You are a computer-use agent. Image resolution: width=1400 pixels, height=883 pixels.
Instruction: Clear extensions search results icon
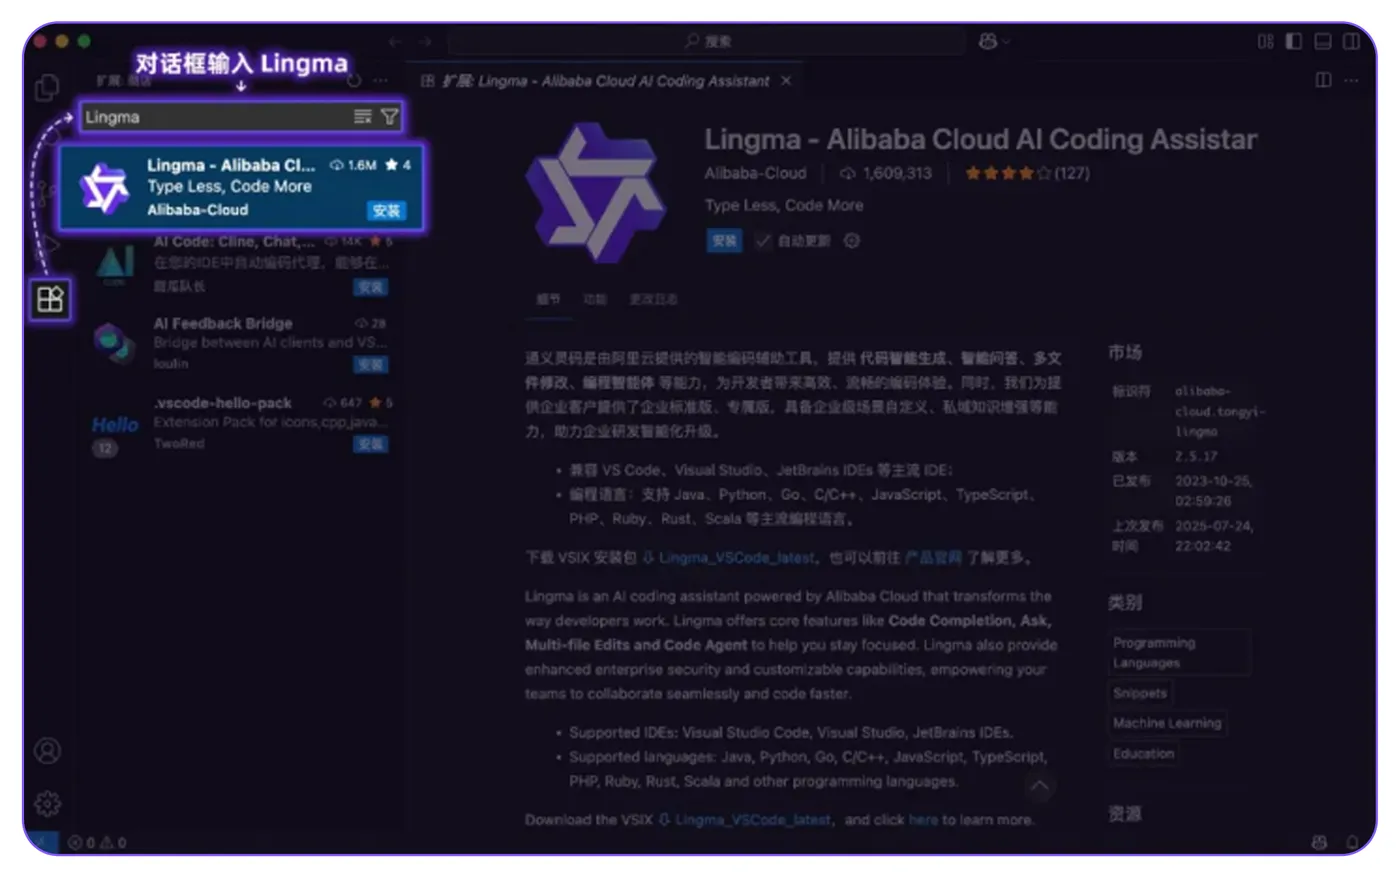363,117
